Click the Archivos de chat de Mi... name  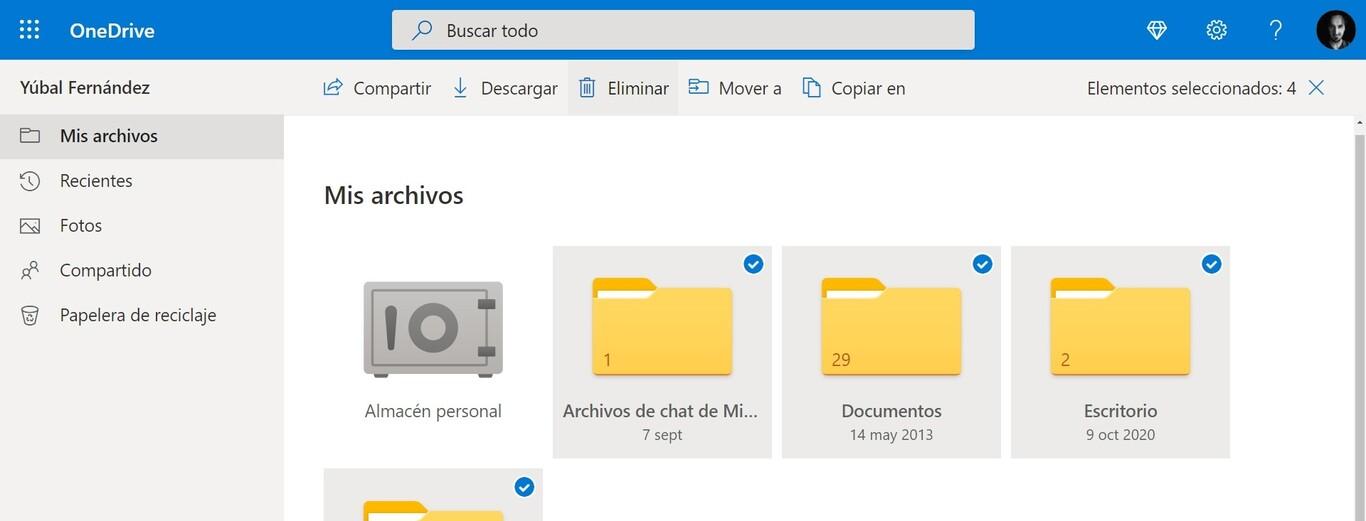[662, 411]
